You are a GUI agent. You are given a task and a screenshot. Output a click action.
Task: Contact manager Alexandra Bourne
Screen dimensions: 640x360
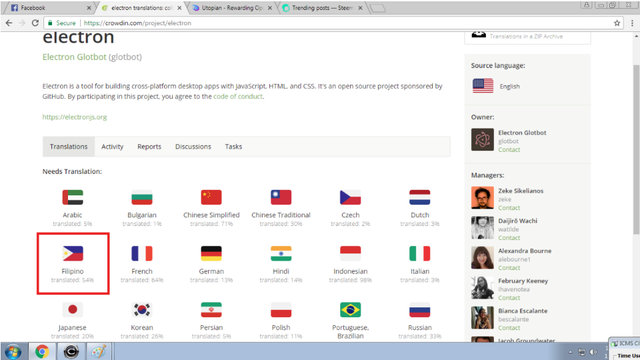509,268
